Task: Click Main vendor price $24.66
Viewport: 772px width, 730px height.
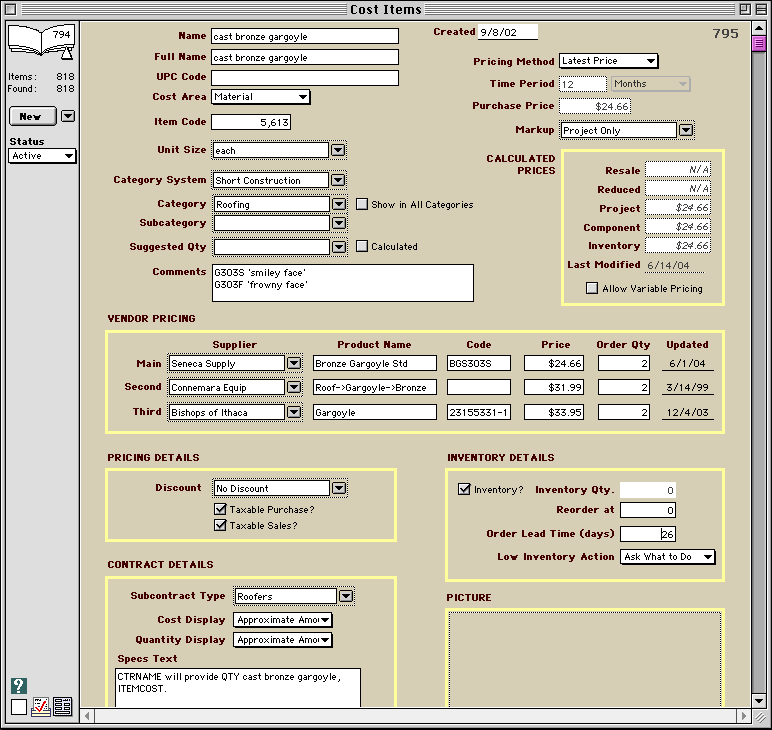Action: point(554,363)
